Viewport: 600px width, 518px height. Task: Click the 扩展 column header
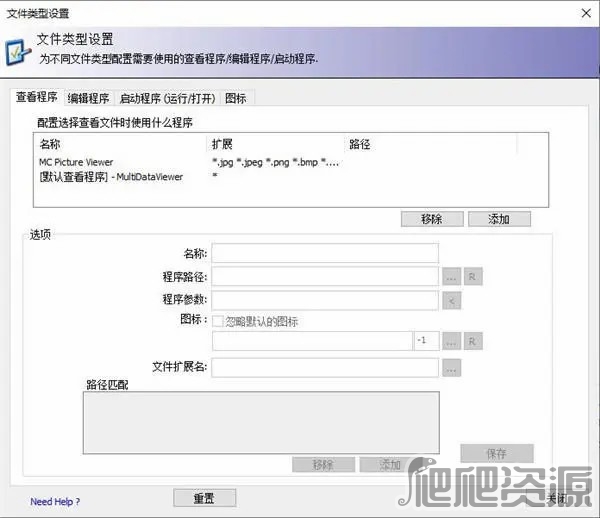(x=222, y=145)
